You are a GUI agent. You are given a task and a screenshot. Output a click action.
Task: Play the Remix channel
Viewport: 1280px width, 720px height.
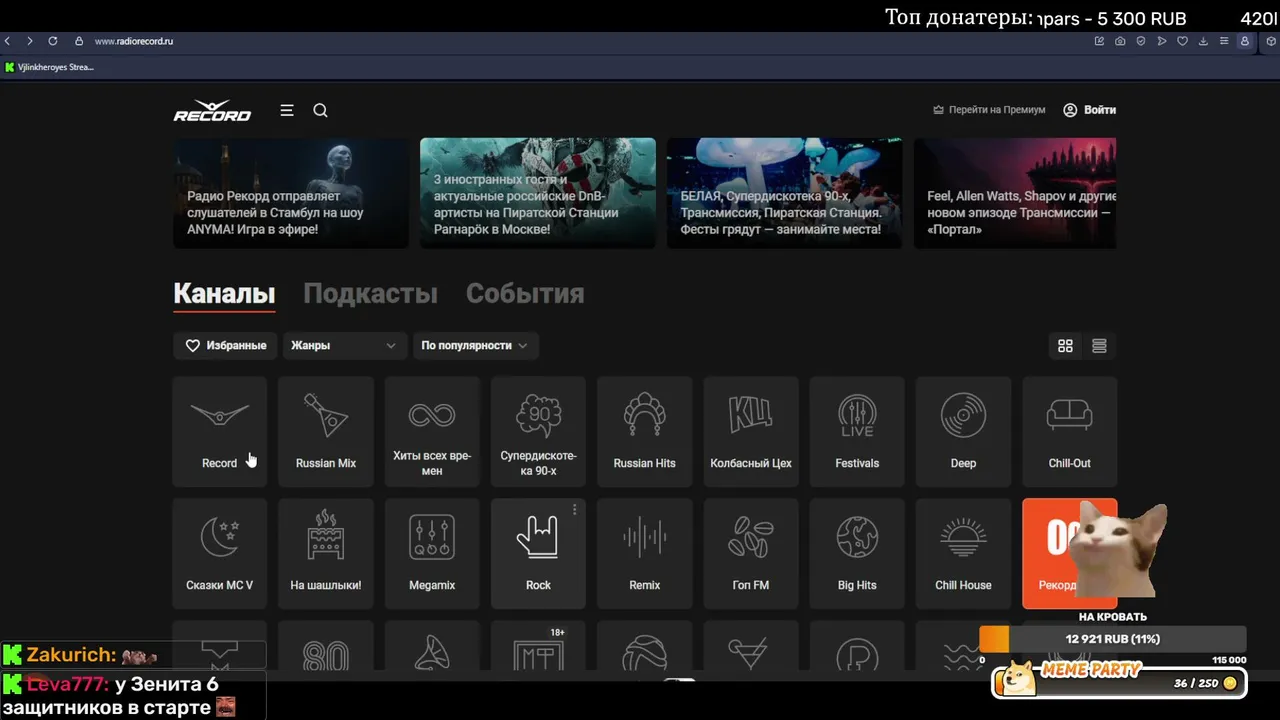645,553
